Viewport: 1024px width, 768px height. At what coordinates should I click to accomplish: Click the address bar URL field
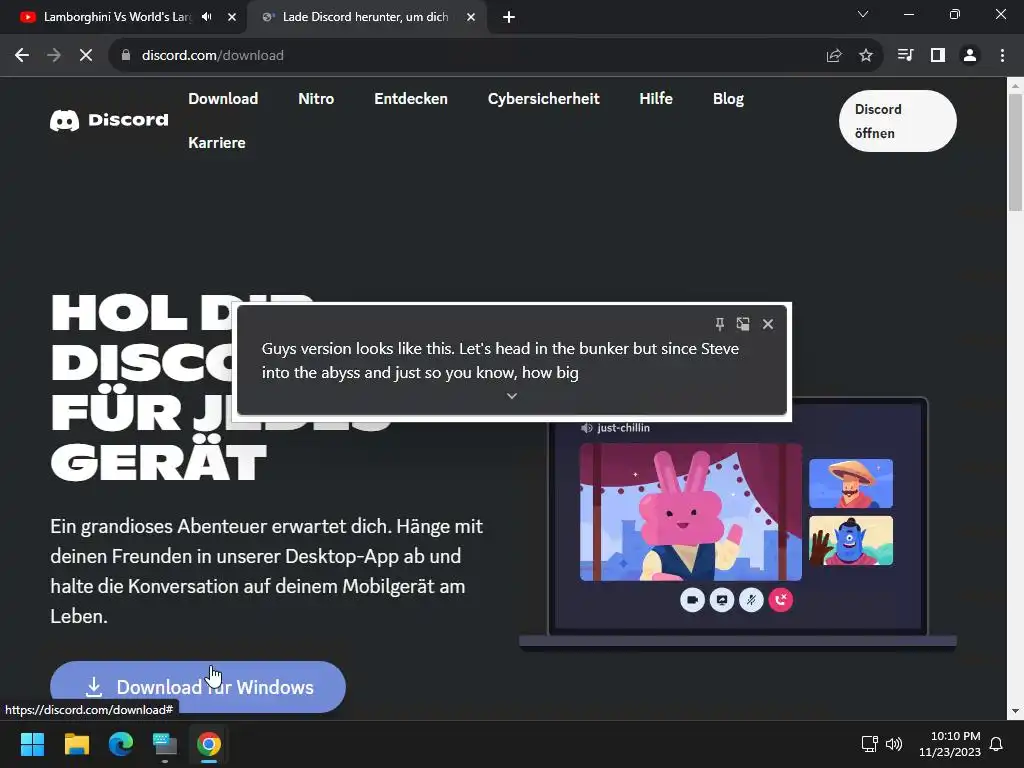[x=470, y=56]
